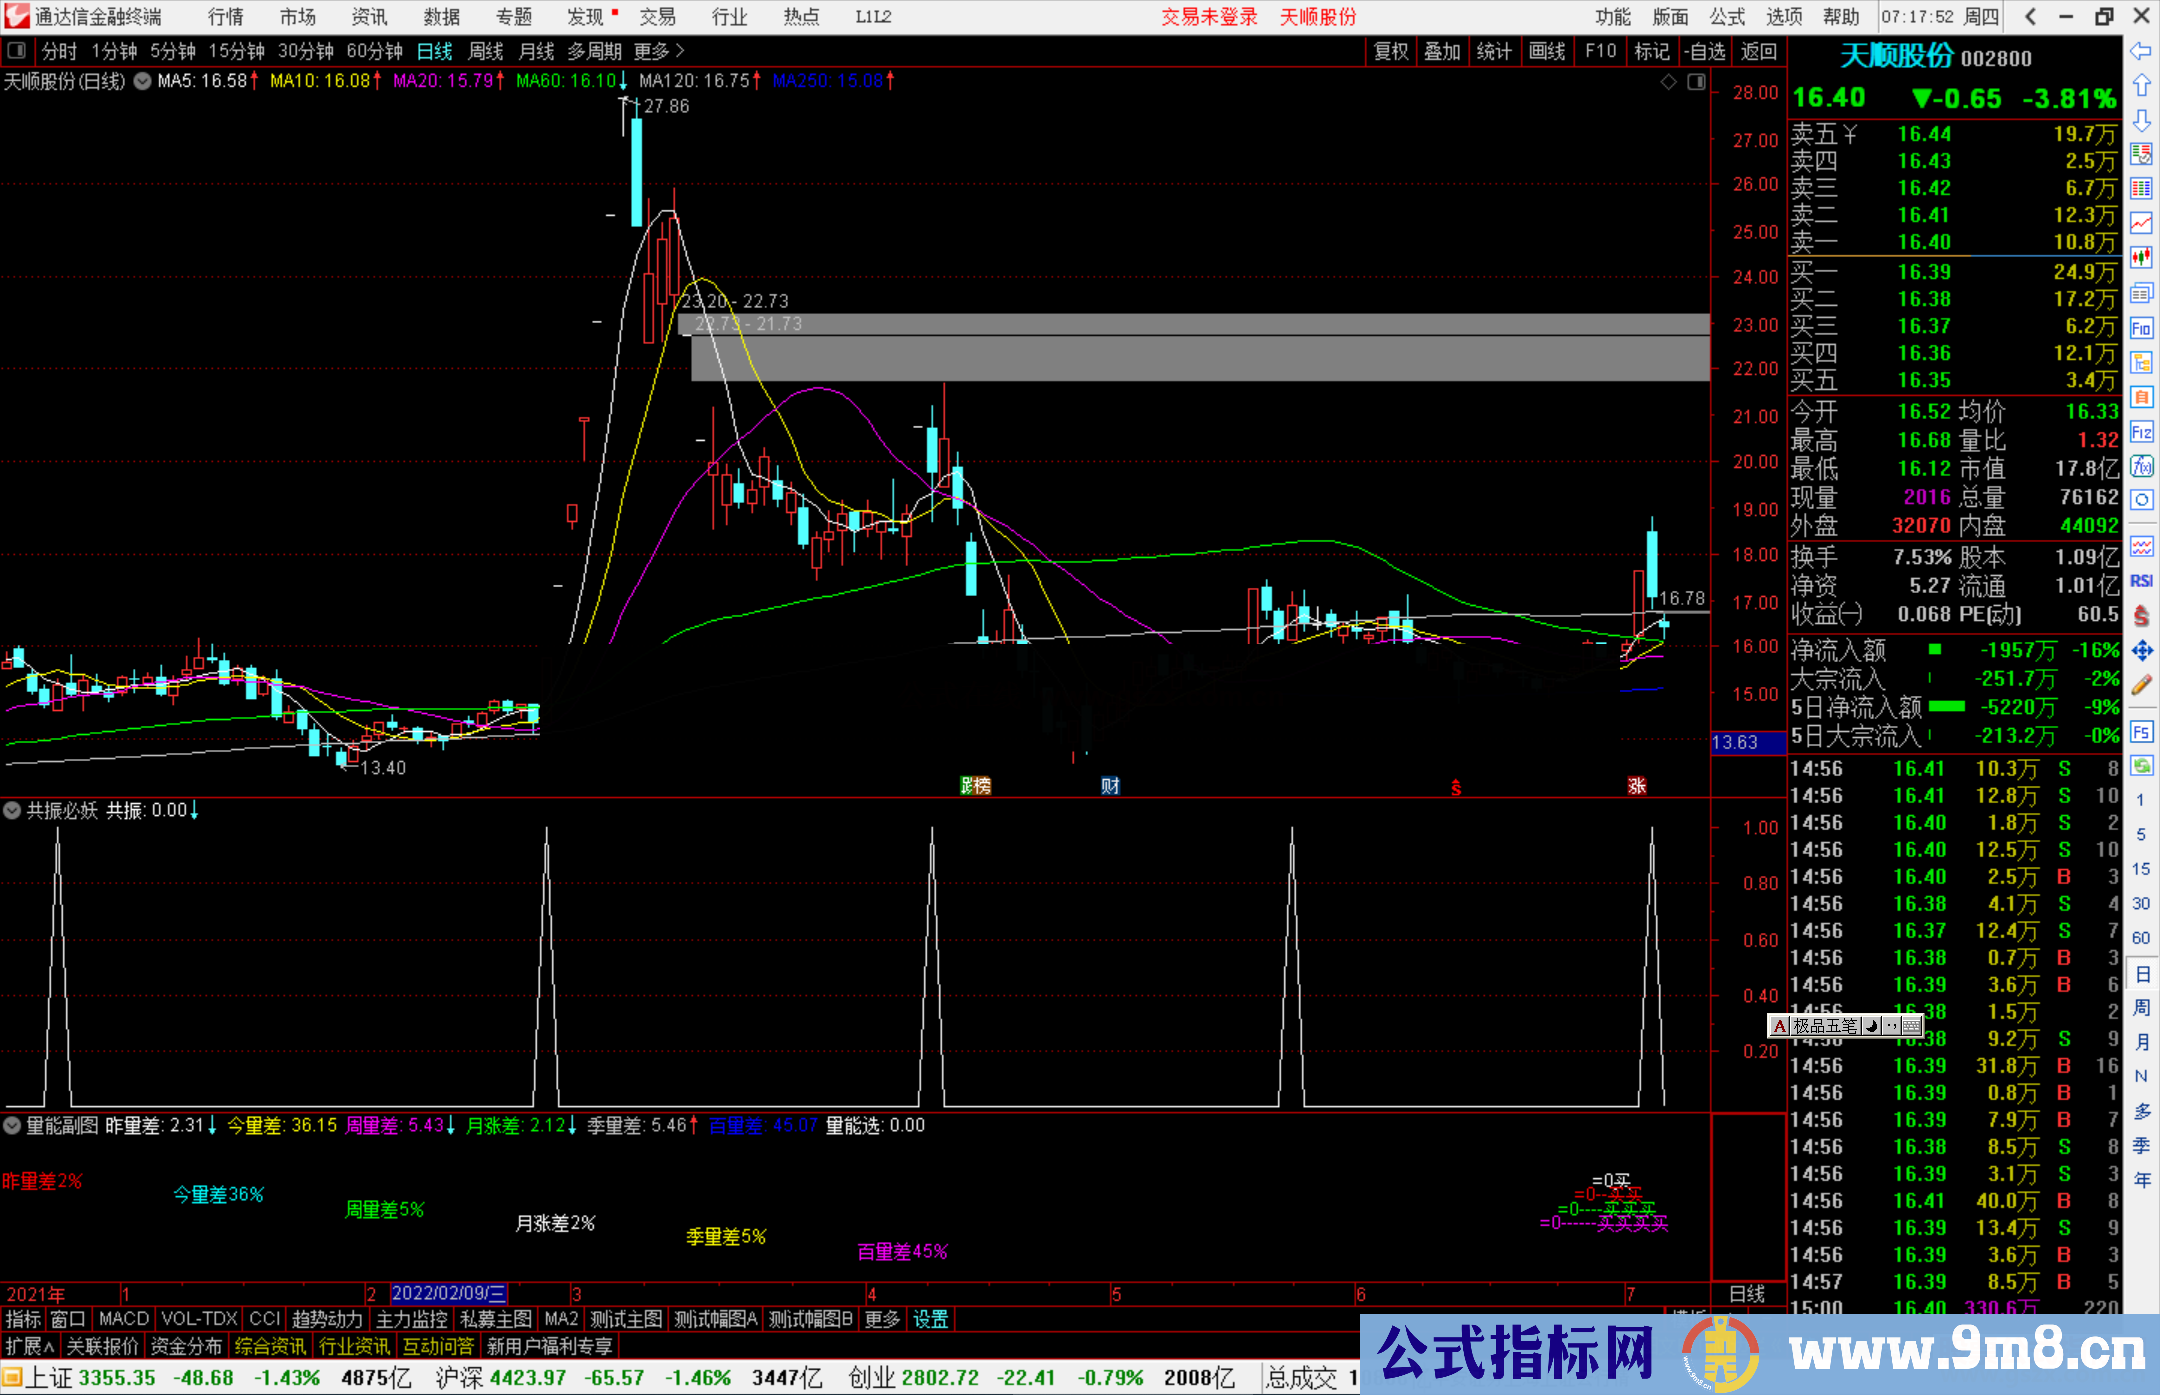Click the RSI indicator sidebar icon
This screenshot has width=2160, height=1395.
pyautogui.click(x=2141, y=581)
